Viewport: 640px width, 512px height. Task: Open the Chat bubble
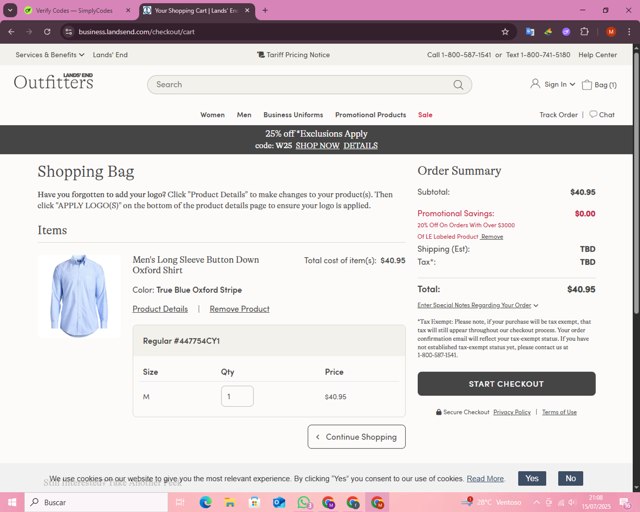point(602,114)
